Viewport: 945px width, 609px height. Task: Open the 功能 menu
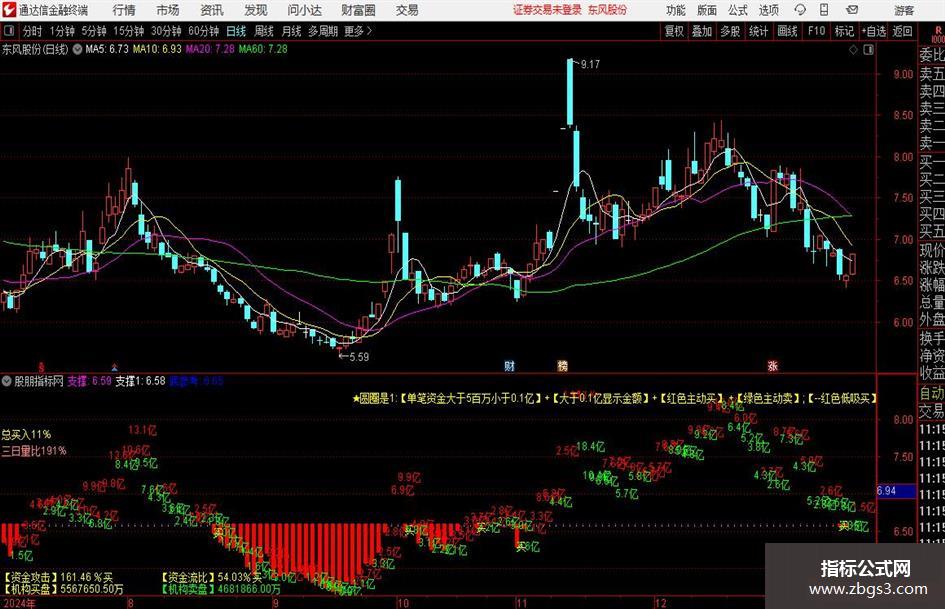point(676,10)
